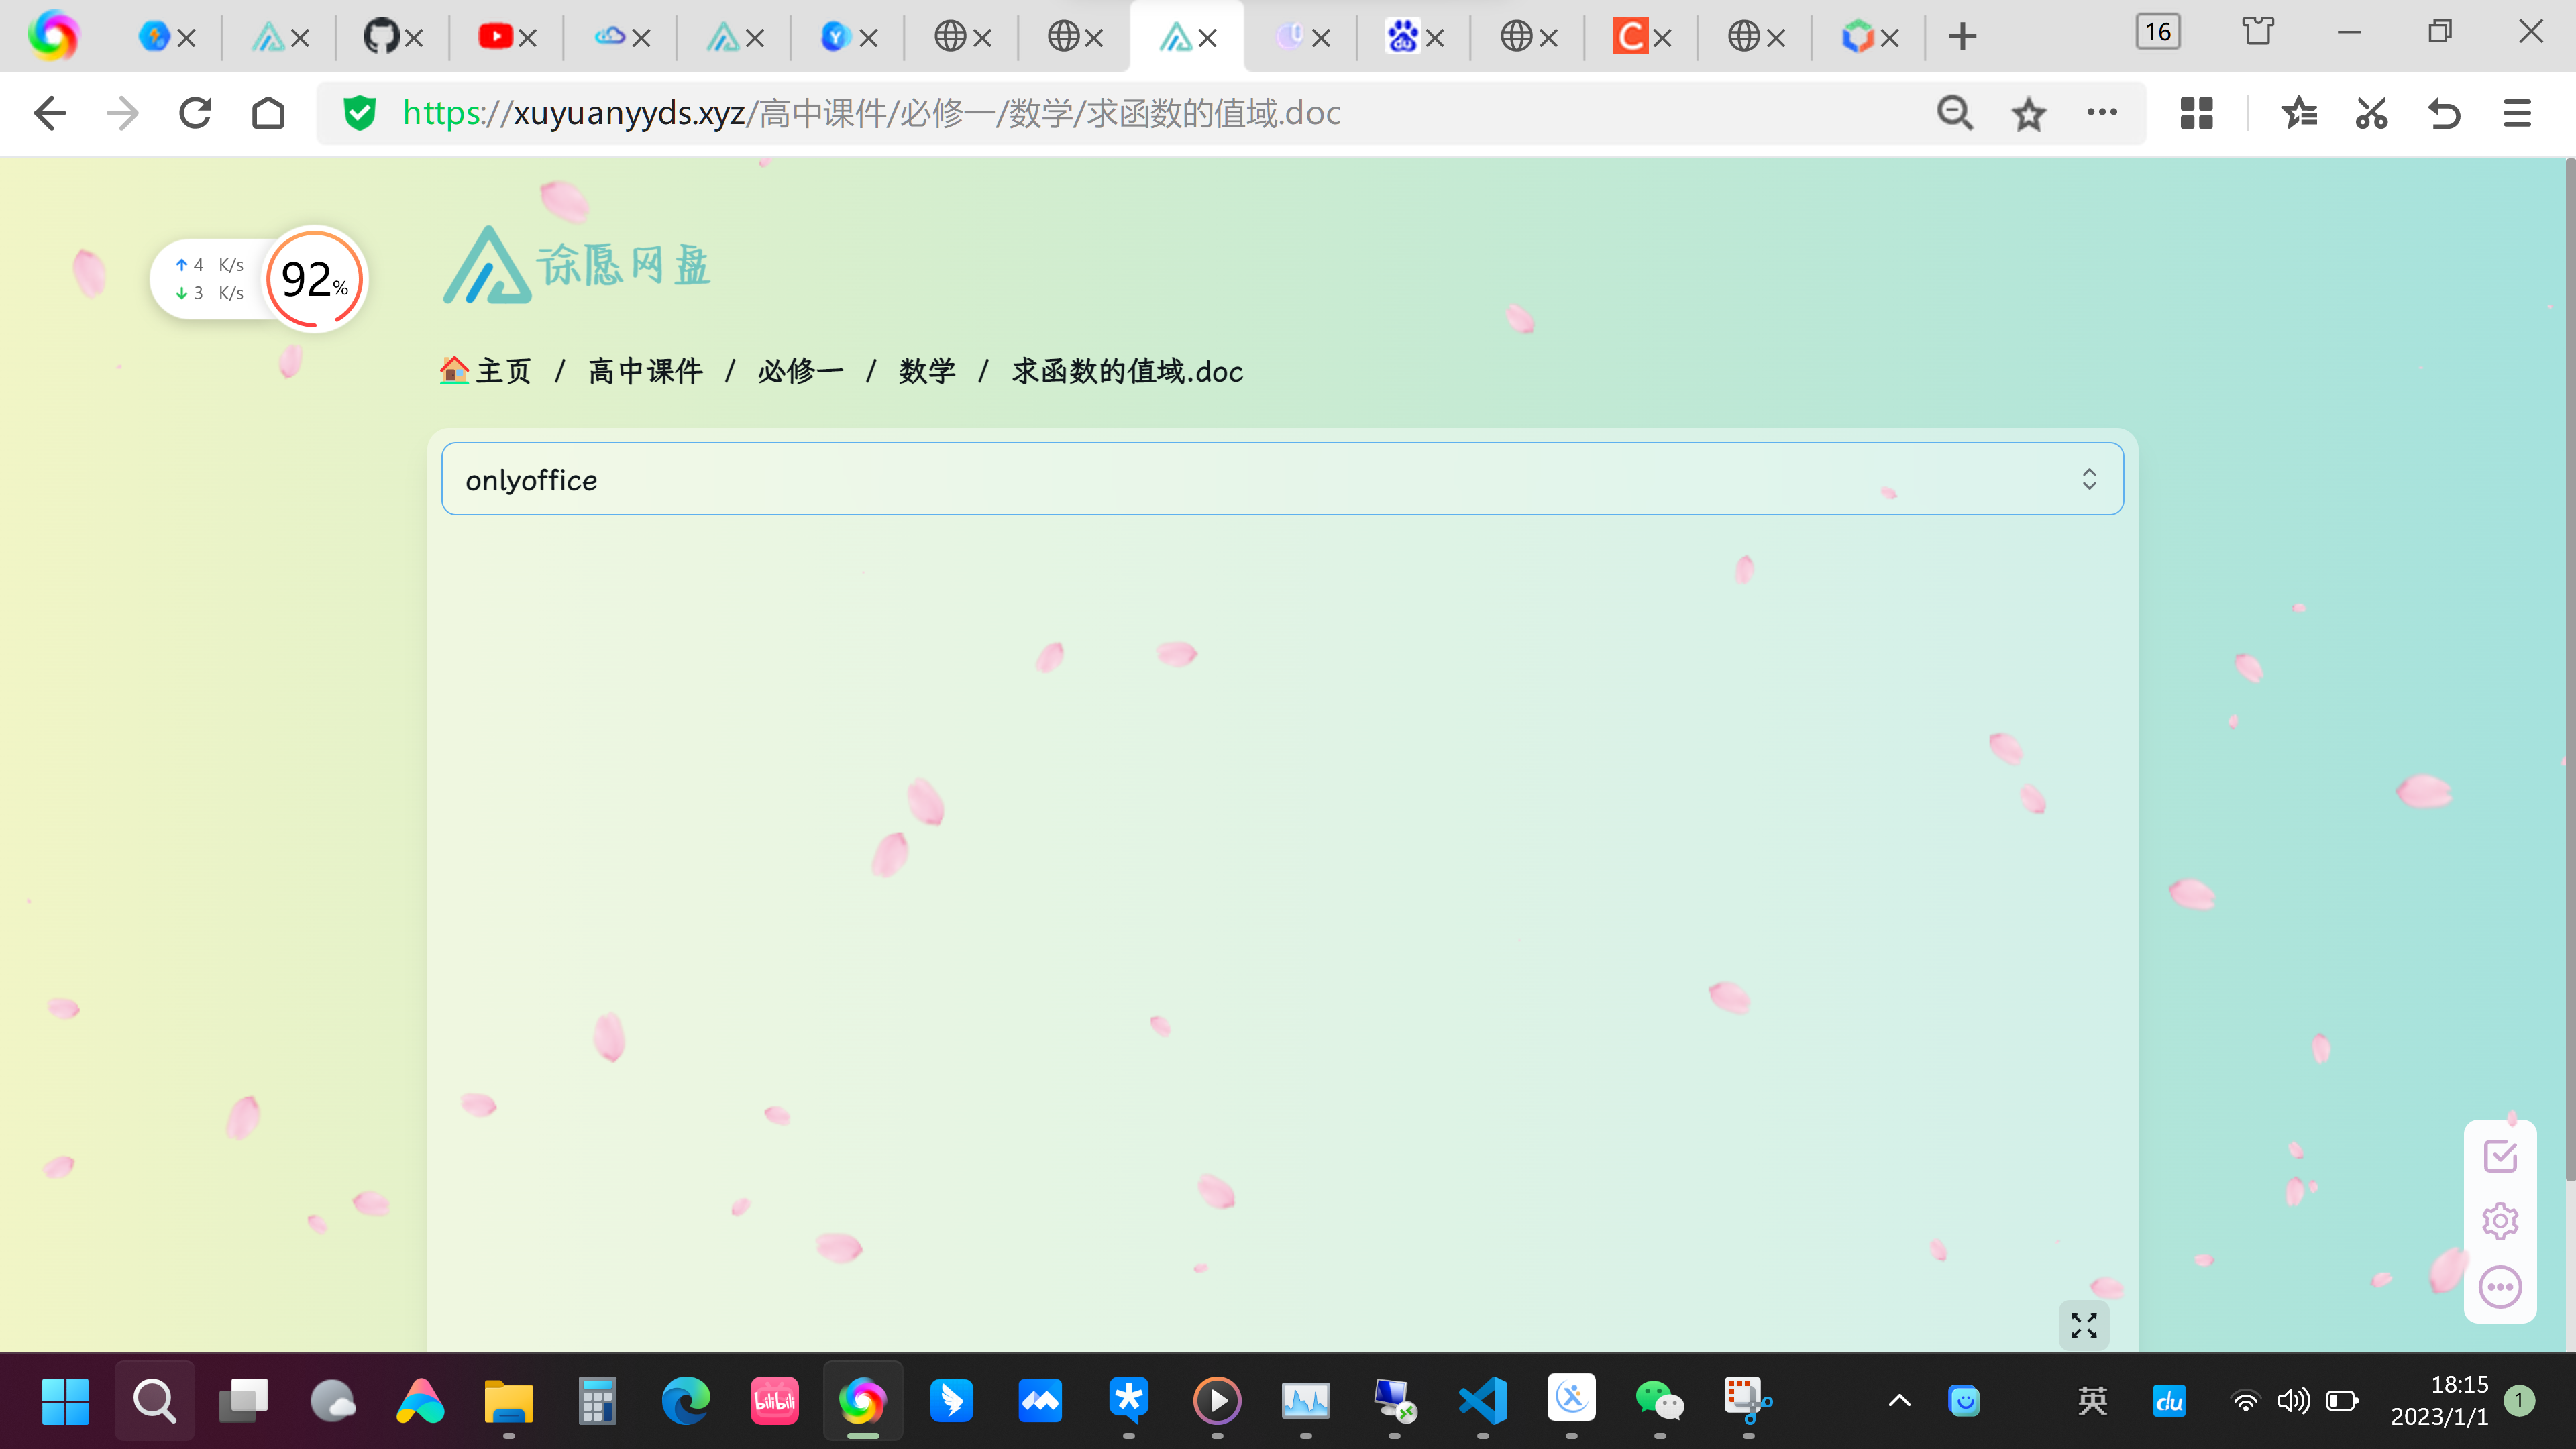Open the Calculator taskbar app
The height and width of the screenshot is (1449, 2576).
tap(597, 1401)
